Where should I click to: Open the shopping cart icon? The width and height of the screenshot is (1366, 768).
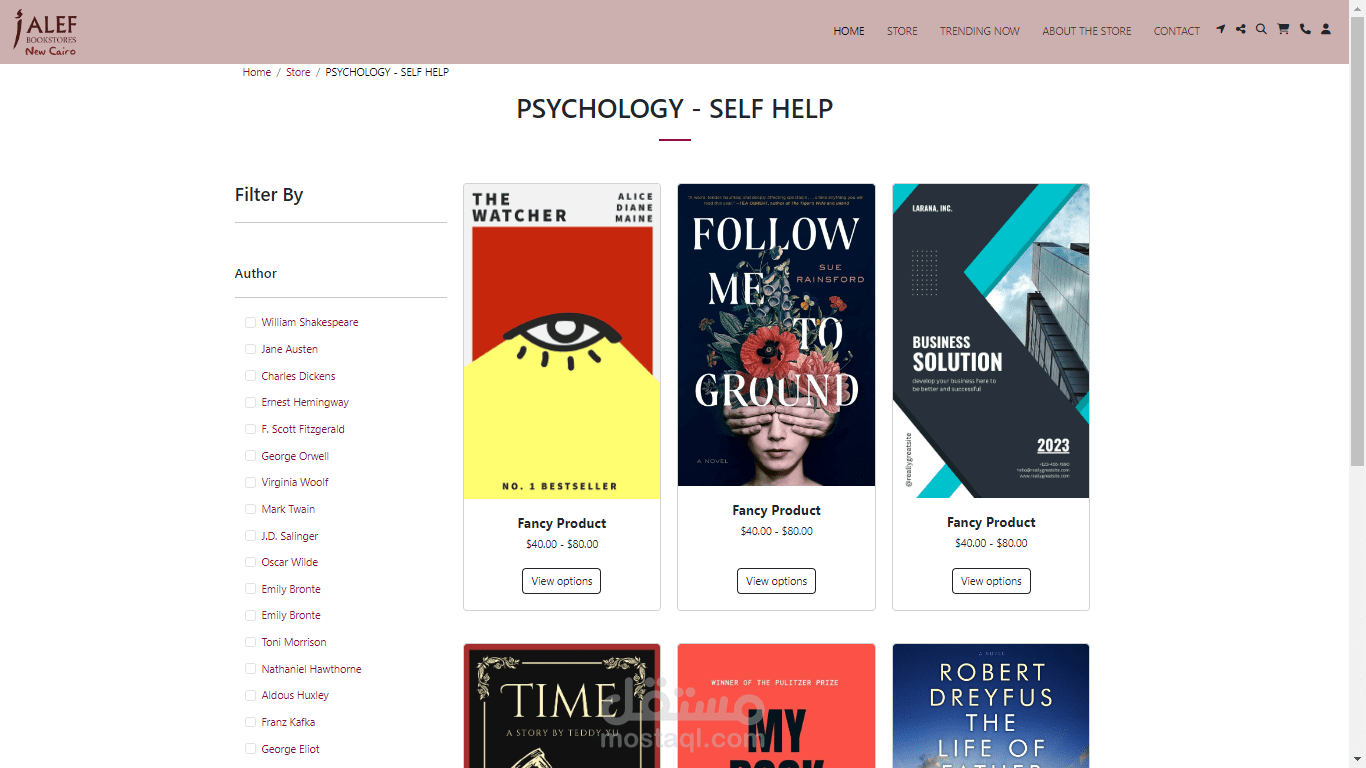[x=1283, y=30]
